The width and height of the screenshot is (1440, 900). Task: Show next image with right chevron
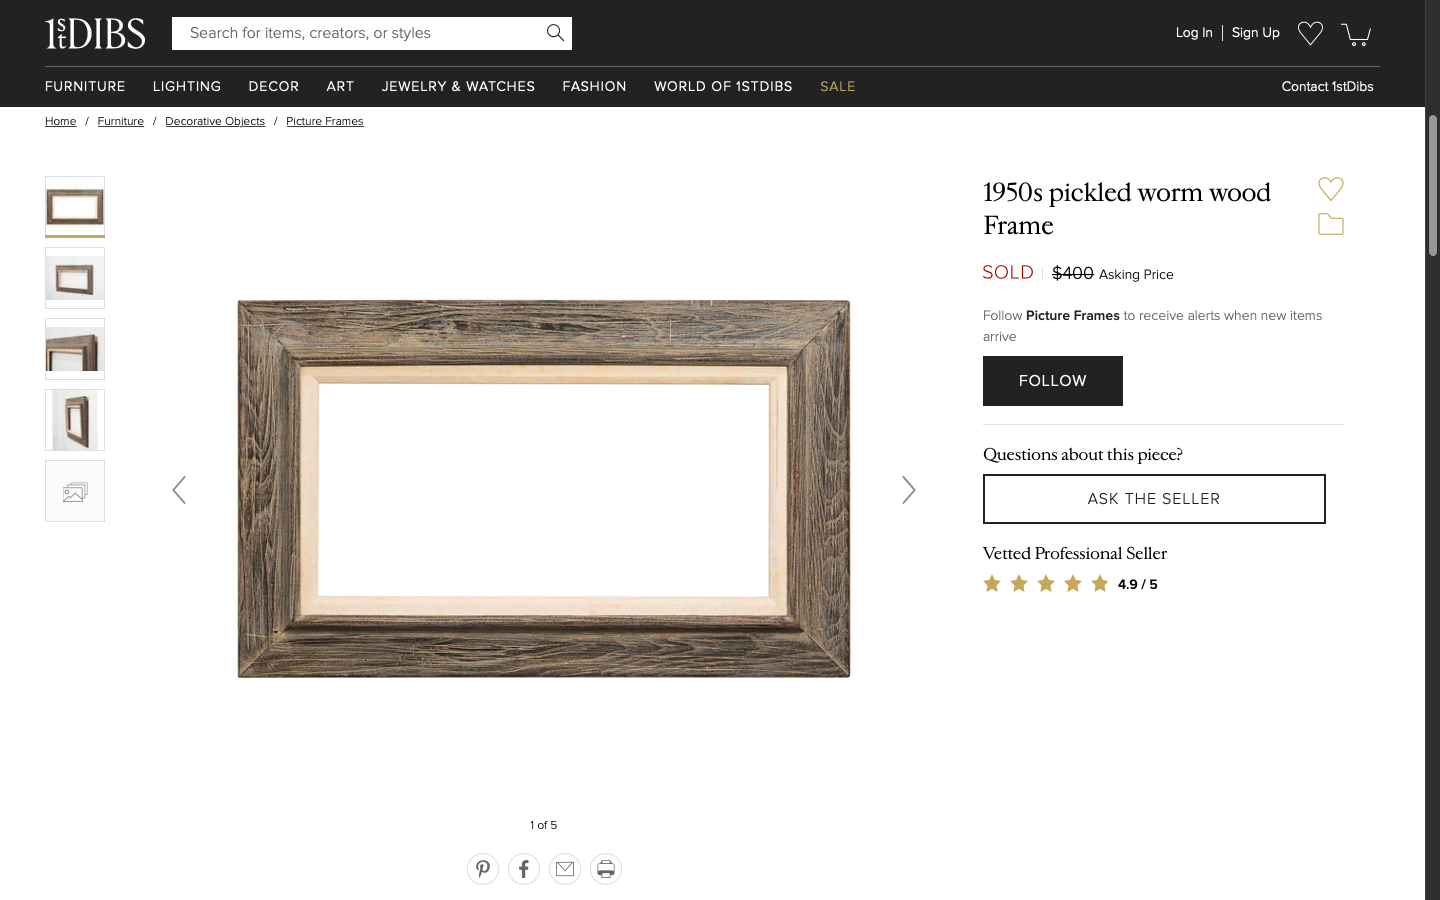(908, 490)
